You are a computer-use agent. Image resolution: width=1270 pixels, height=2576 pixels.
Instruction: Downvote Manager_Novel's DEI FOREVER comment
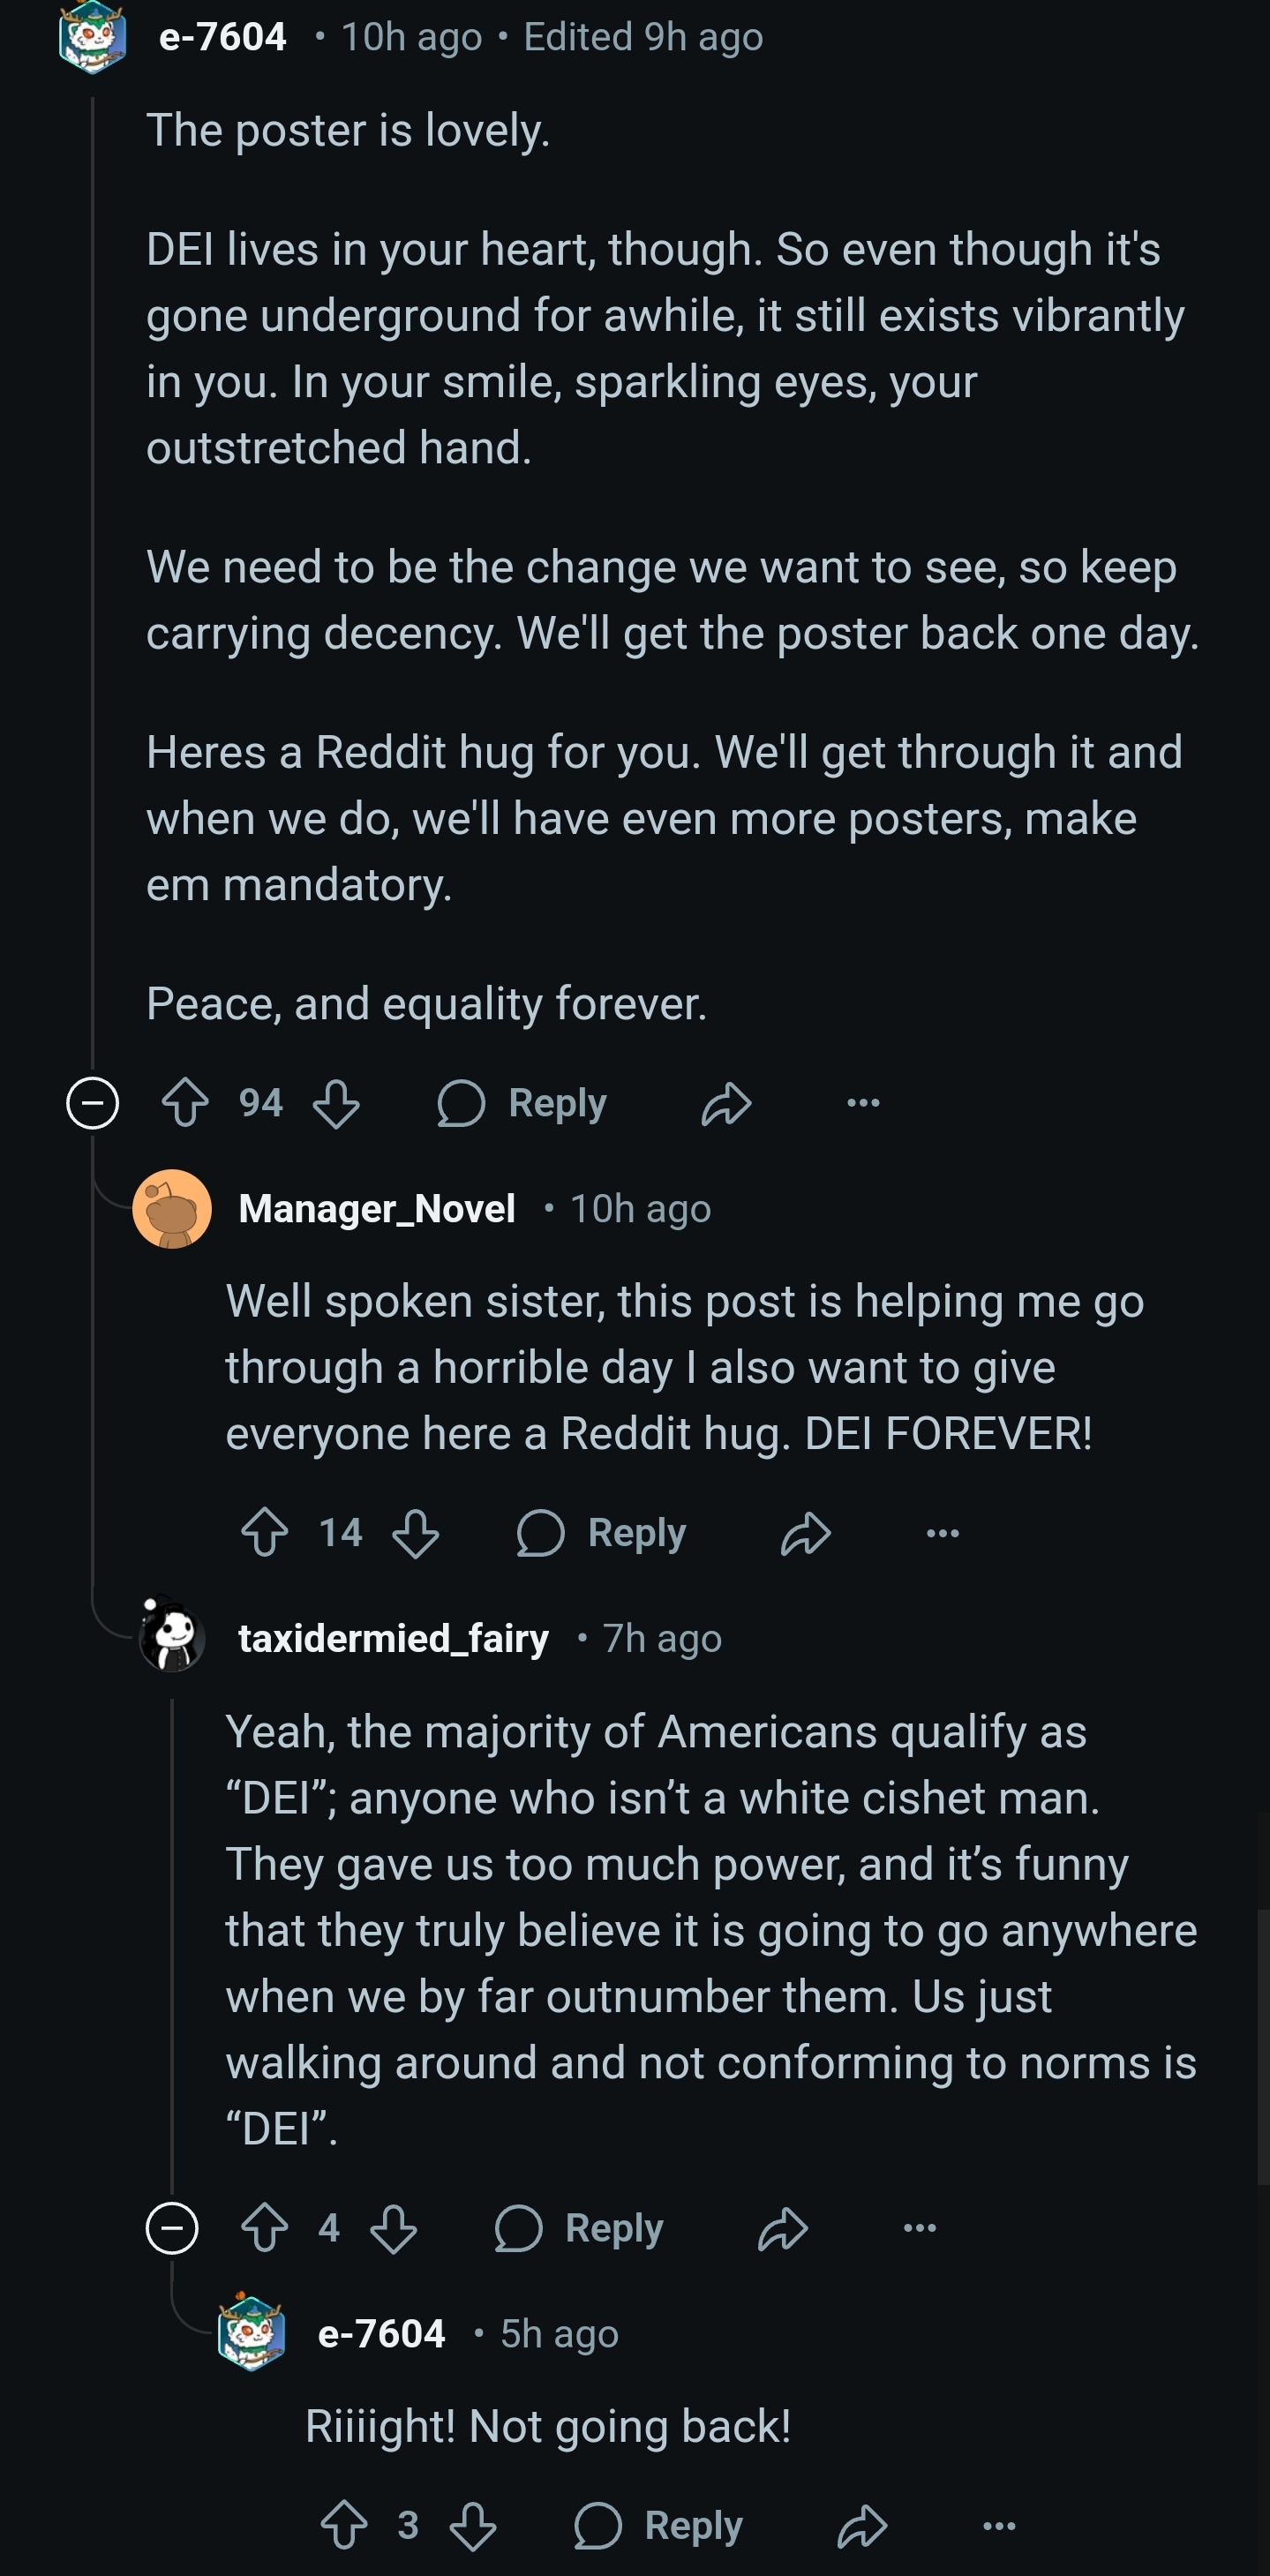point(415,1533)
